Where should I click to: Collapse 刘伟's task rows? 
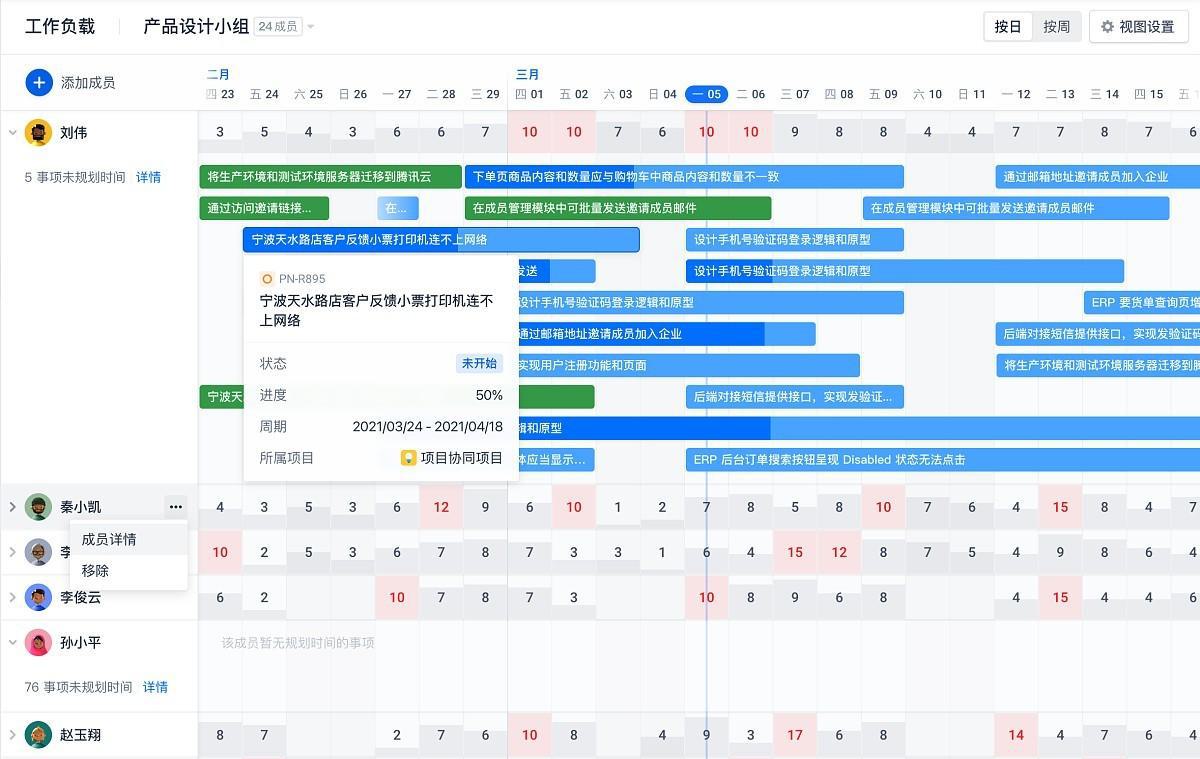click(12, 132)
